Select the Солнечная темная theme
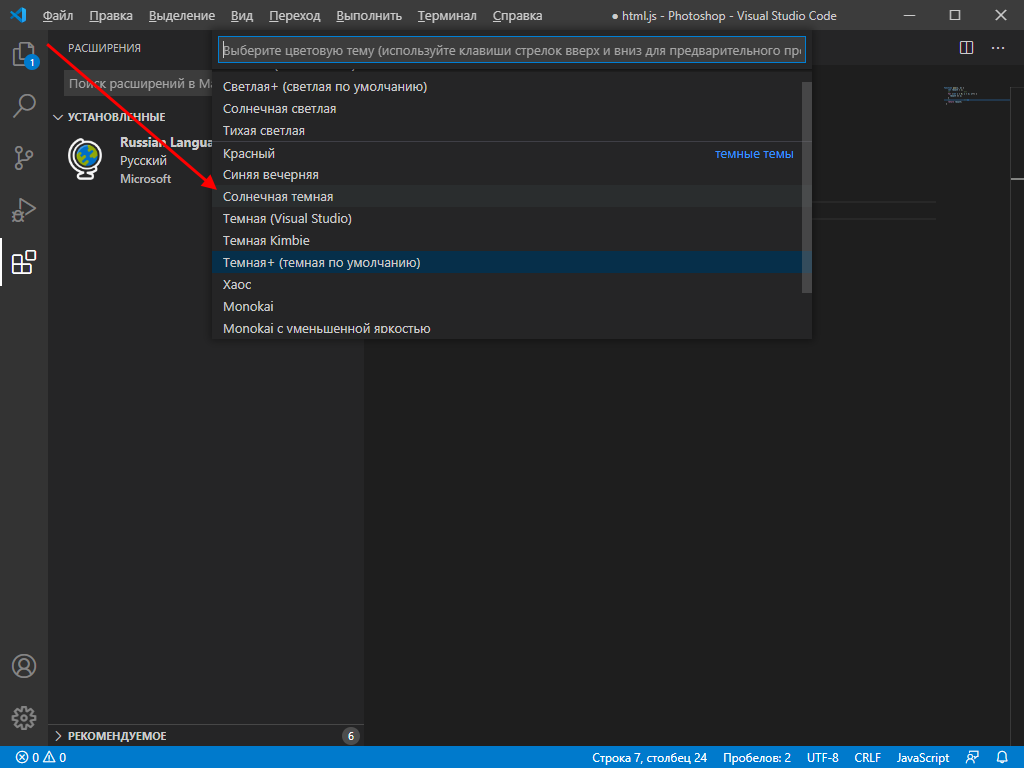Image resolution: width=1024 pixels, height=768 pixels. pyautogui.click(x=282, y=196)
